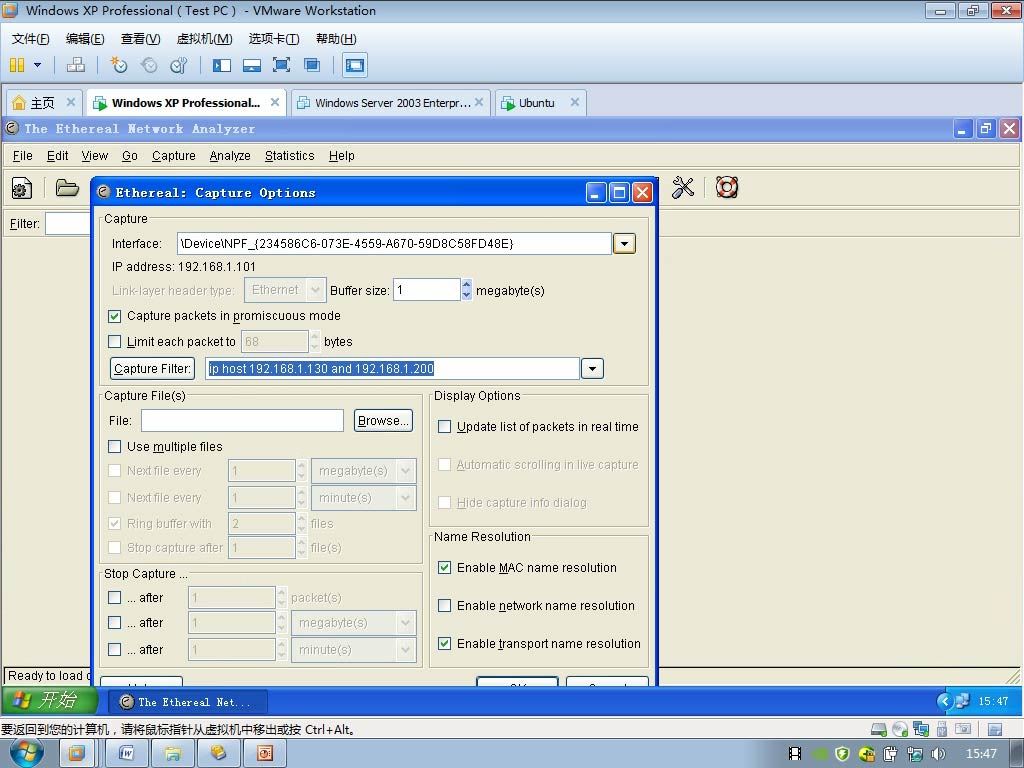
Task: Click the Browse... button for capture file
Action: click(x=383, y=421)
